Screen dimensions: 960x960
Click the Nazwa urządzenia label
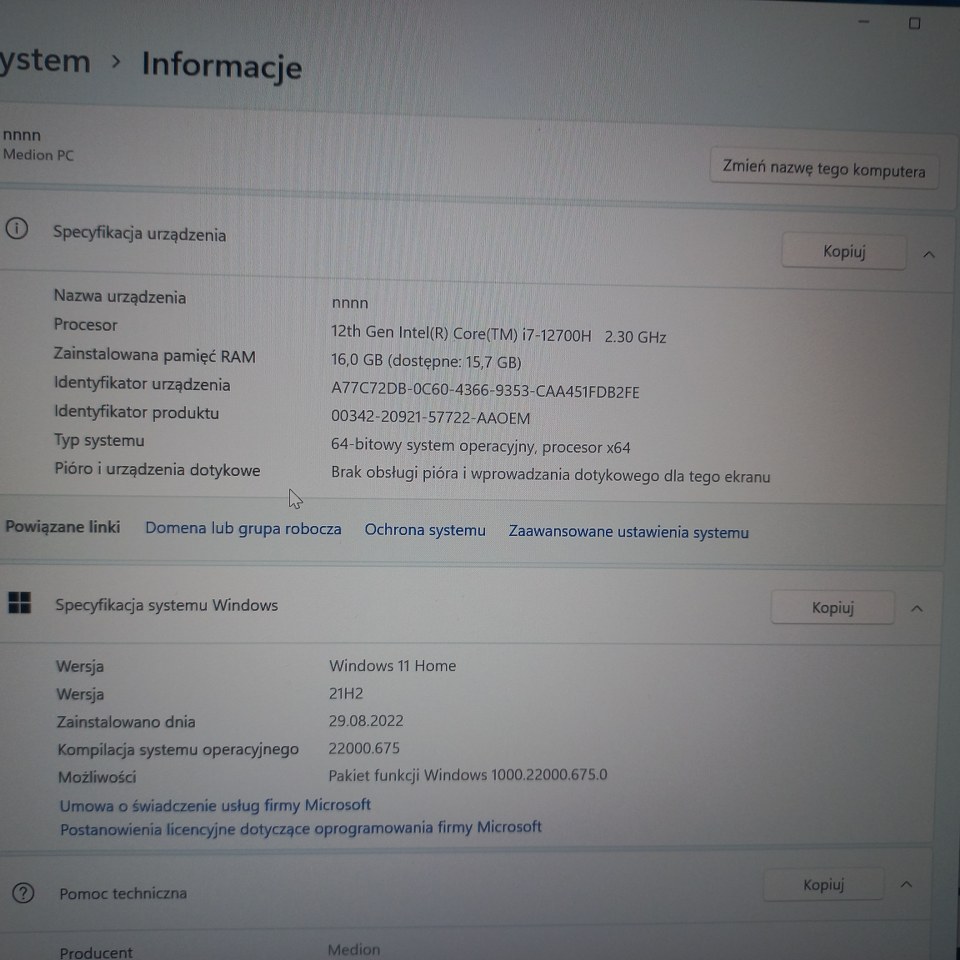pos(120,296)
